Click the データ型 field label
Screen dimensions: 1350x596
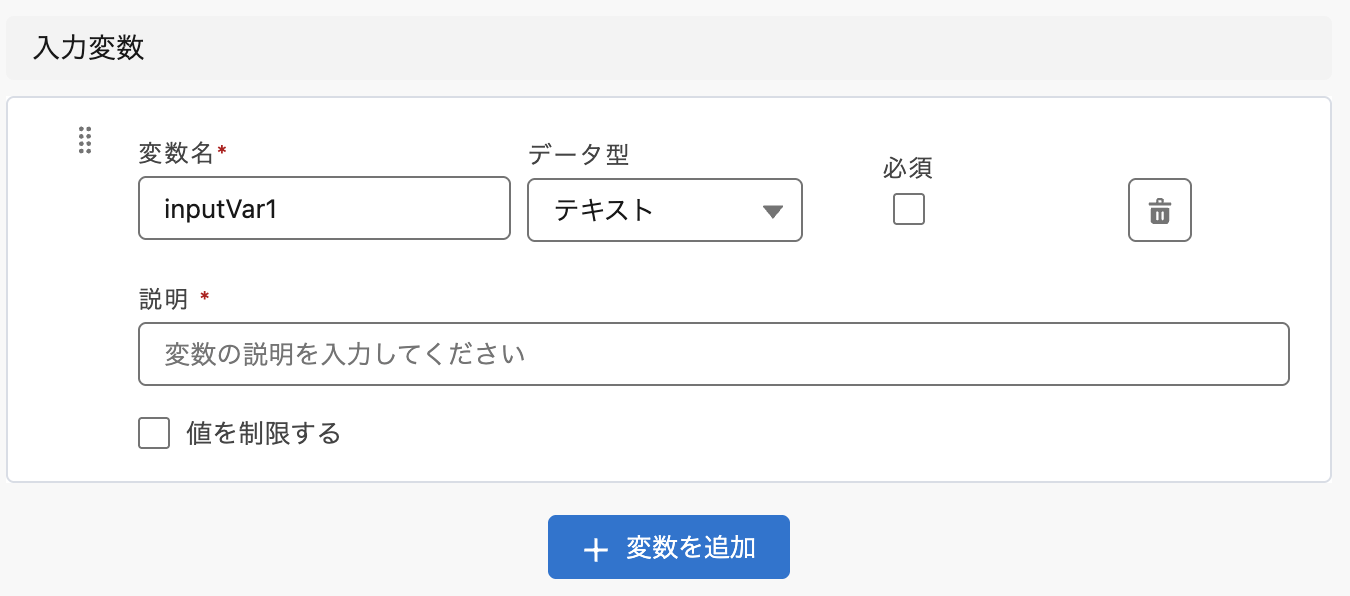578,153
